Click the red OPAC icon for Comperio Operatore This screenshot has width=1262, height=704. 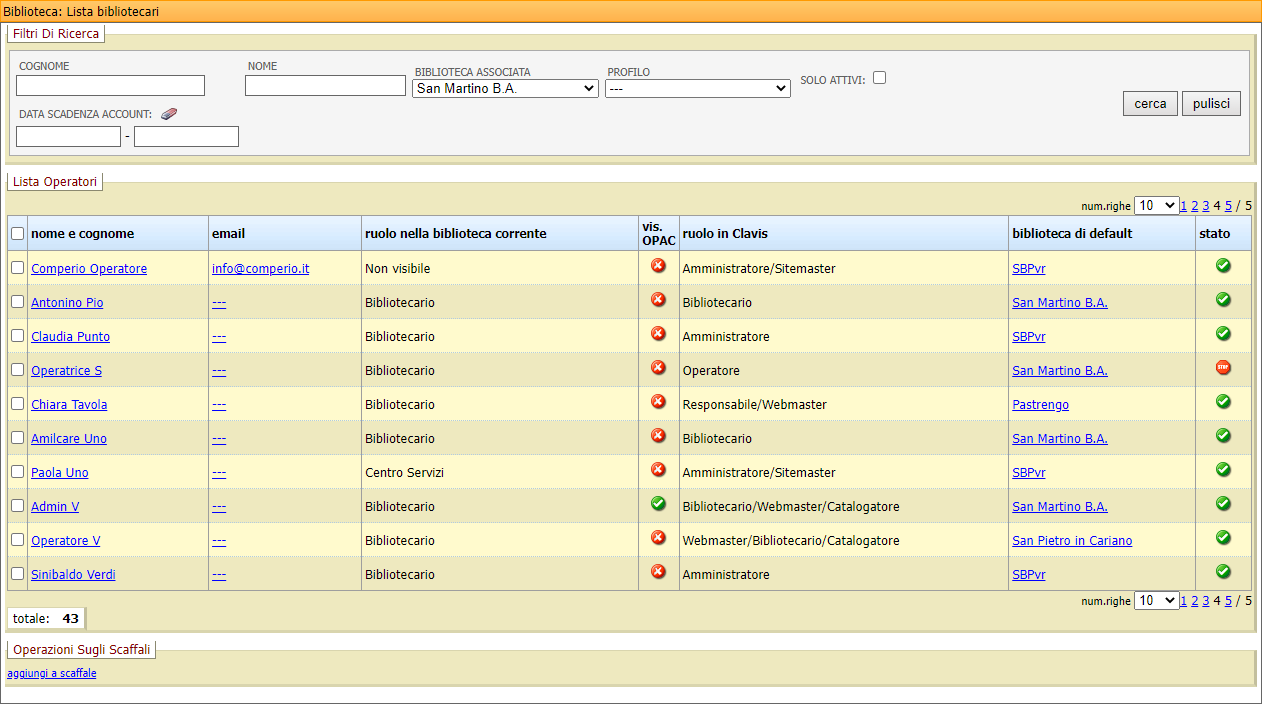(x=658, y=266)
